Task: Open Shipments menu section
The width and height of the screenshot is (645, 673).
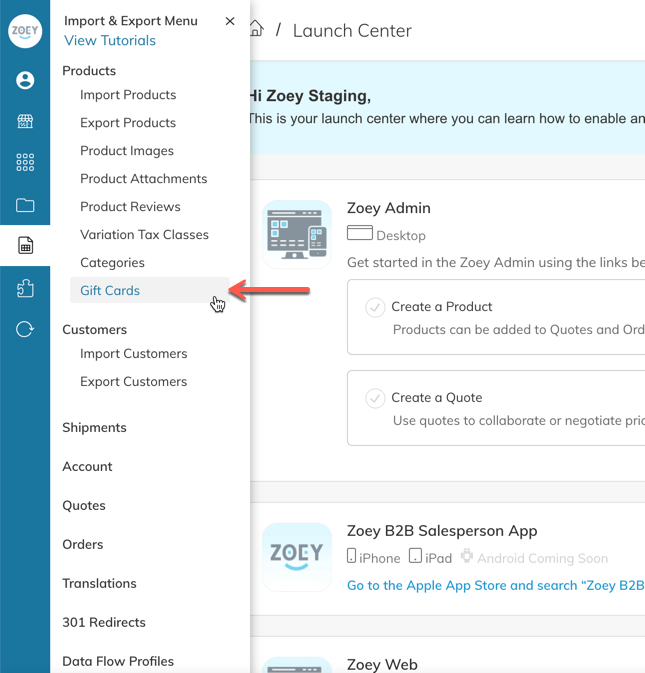Action: 94,427
